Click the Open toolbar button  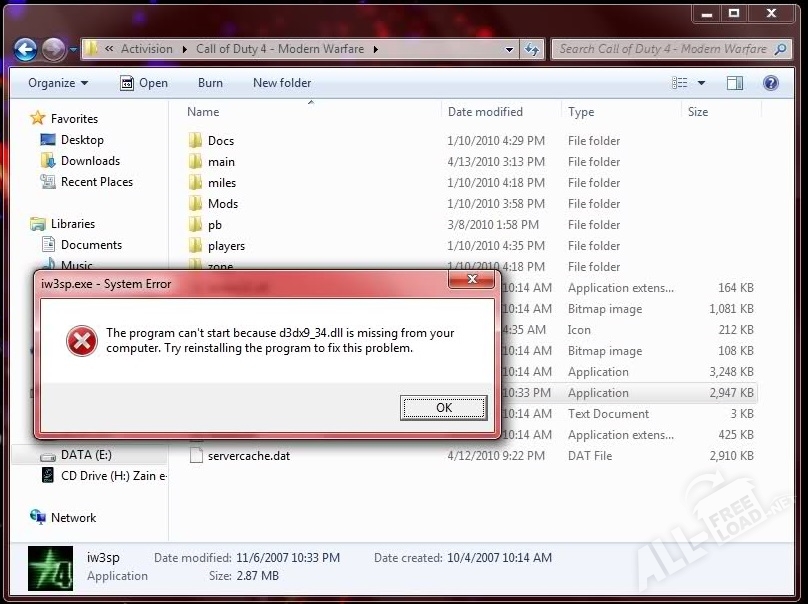tap(144, 83)
